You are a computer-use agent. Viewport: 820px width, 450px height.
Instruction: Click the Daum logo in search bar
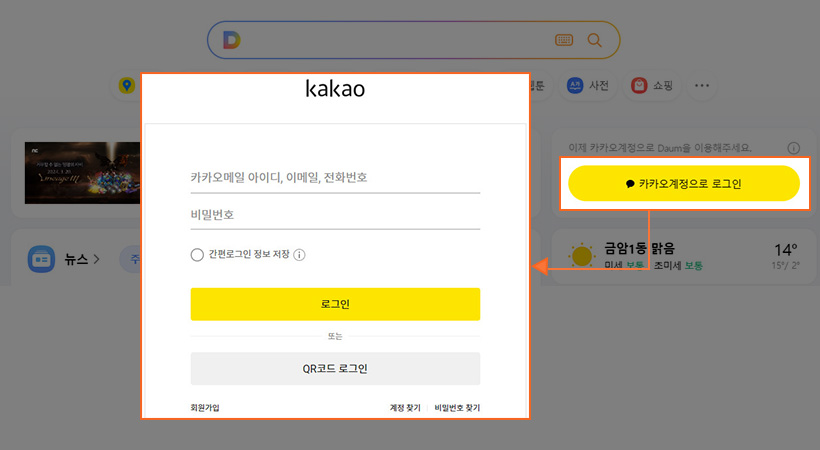point(232,40)
